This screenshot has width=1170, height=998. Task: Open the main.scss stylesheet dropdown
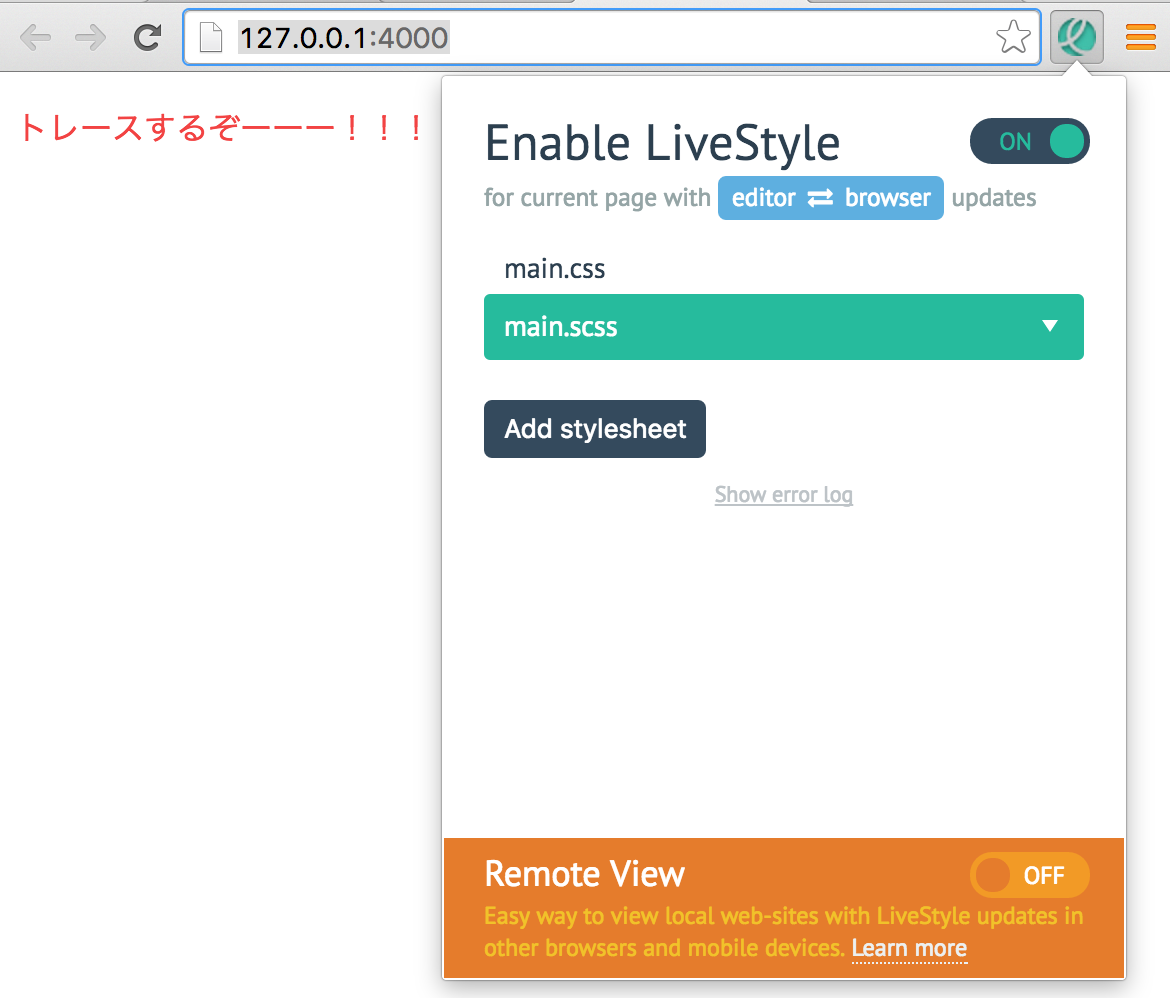point(784,327)
